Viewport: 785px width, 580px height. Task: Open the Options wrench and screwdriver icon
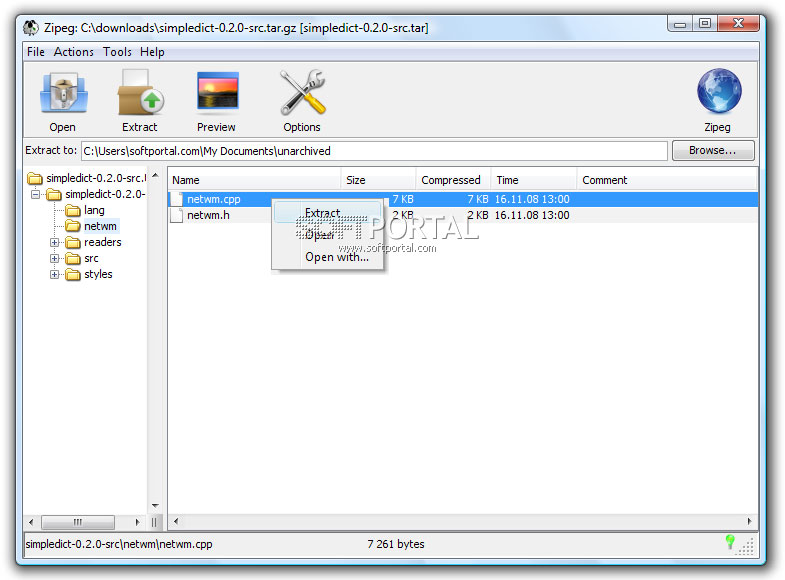302,92
